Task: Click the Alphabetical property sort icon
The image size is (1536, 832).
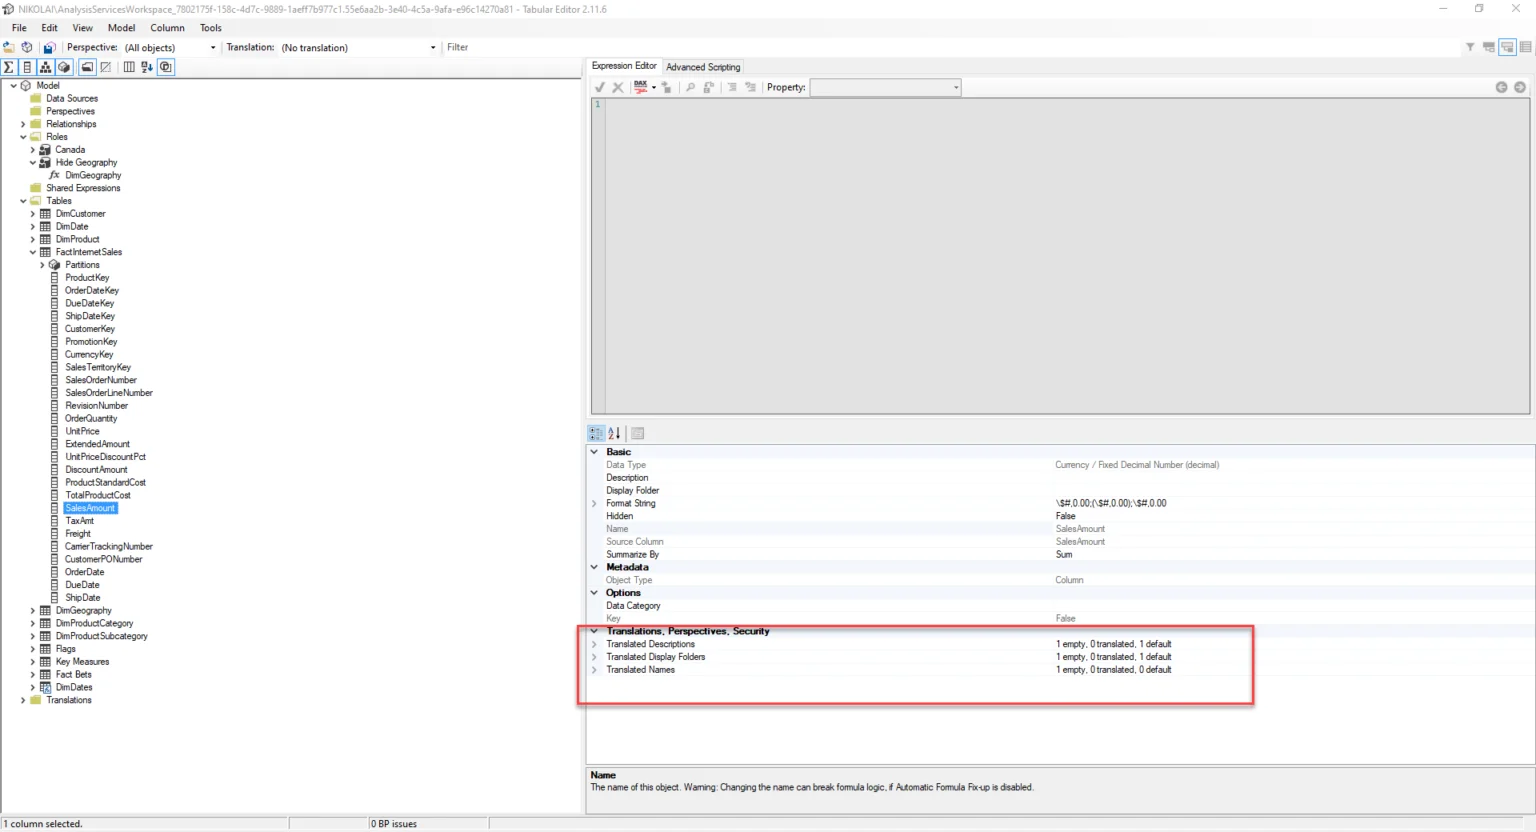Action: [614, 433]
